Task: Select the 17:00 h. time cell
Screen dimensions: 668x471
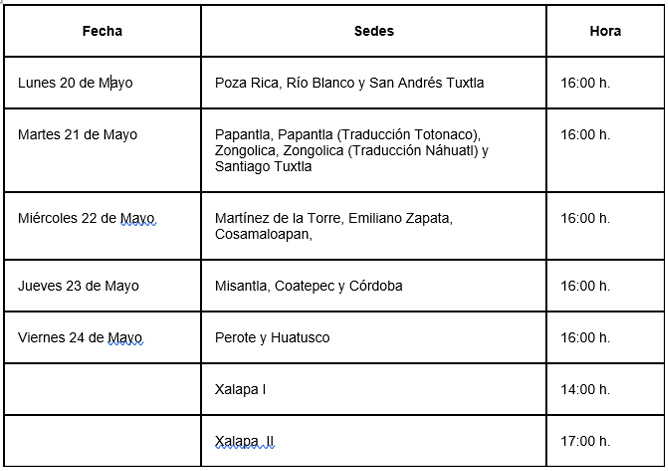Action: pyautogui.click(x=585, y=441)
